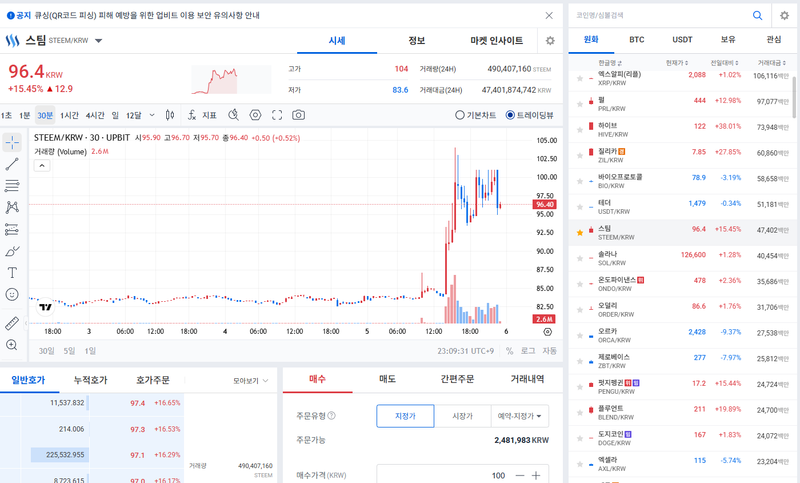Toggle fullscreen chart mode

(x=277, y=115)
